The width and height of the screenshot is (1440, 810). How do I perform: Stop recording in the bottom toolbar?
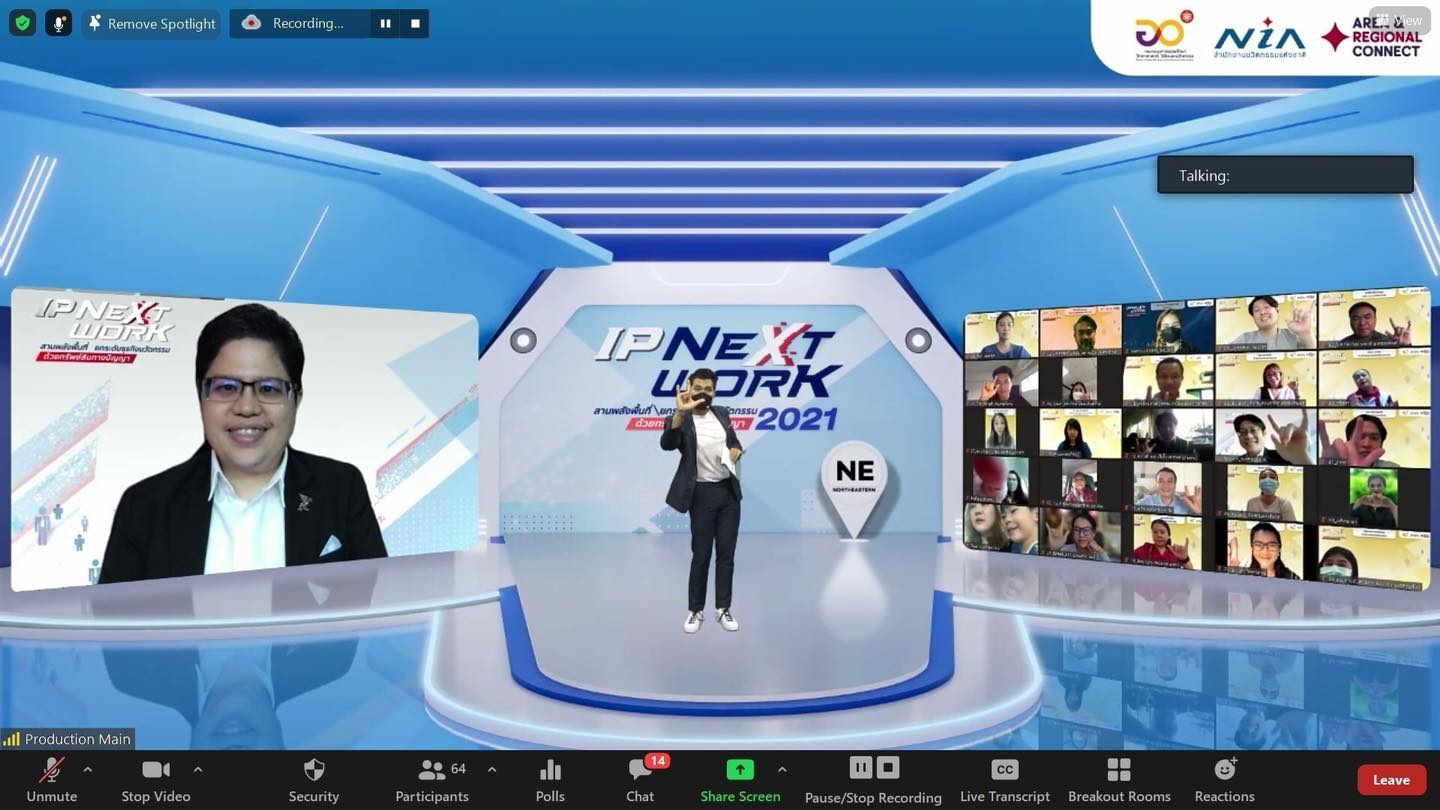[x=888, y=768]
